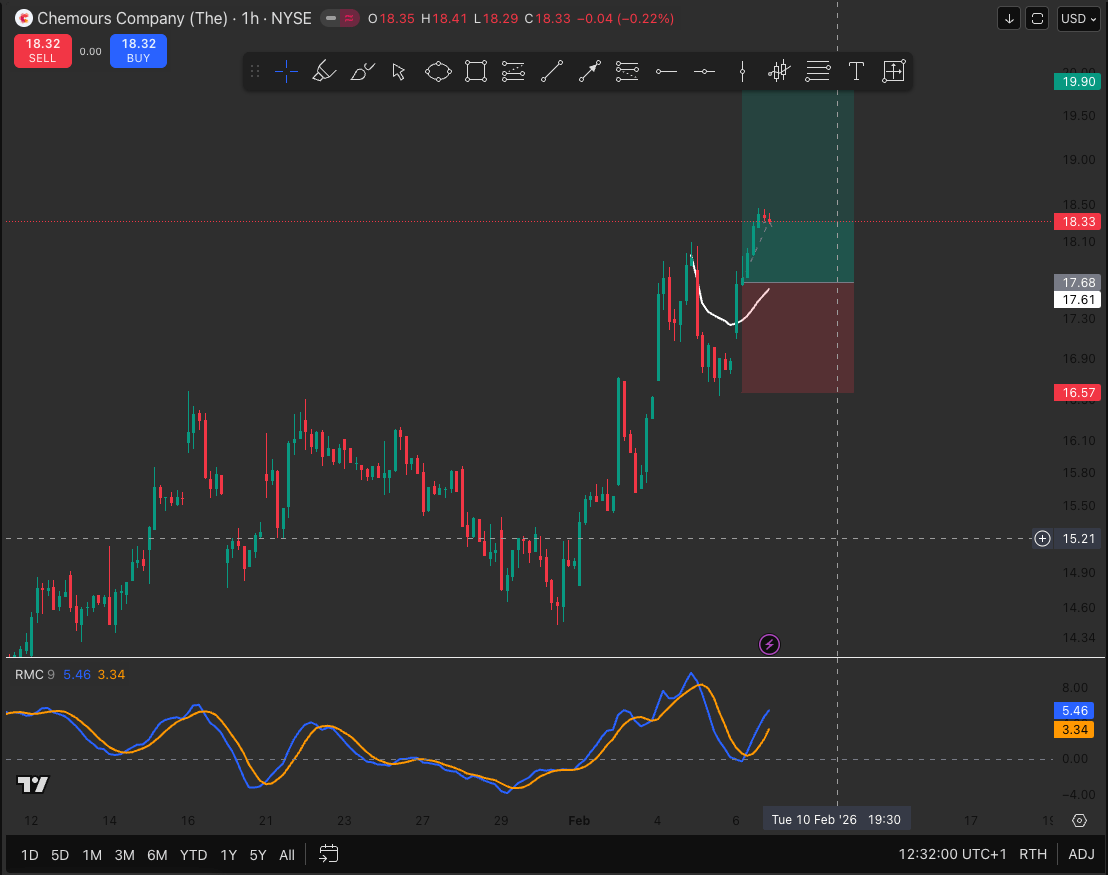
Task: Toggle the gray dash indicator pill
Action: tap(330, 18)
